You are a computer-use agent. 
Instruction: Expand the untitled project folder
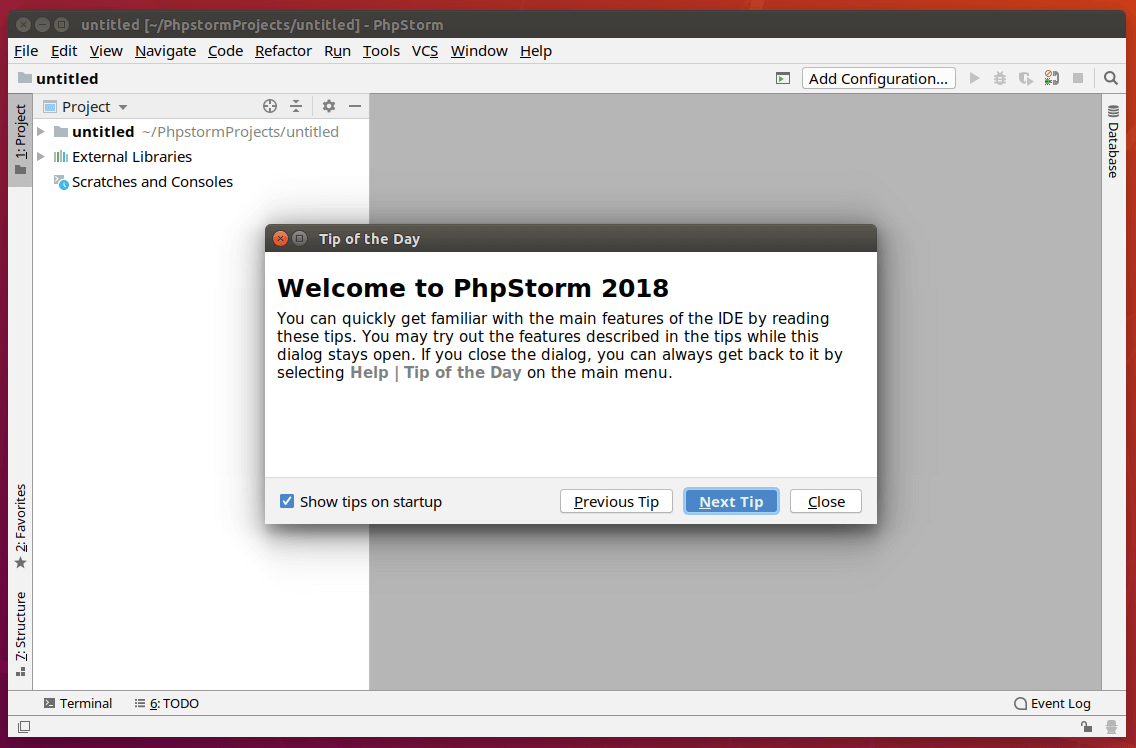click(x=41, y=132)
